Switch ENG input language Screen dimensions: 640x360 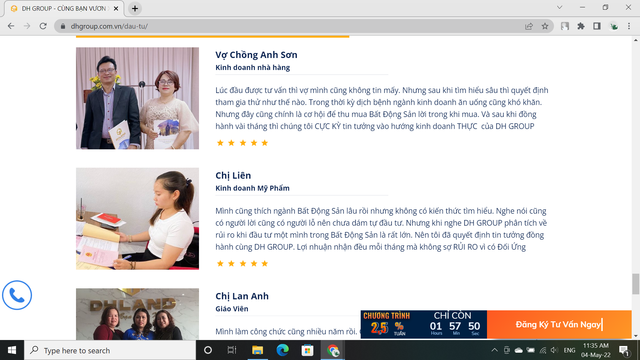[x=569, y=350]
